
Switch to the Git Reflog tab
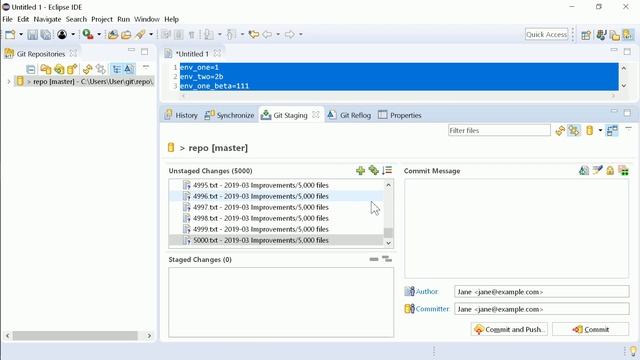click(349, 115)
